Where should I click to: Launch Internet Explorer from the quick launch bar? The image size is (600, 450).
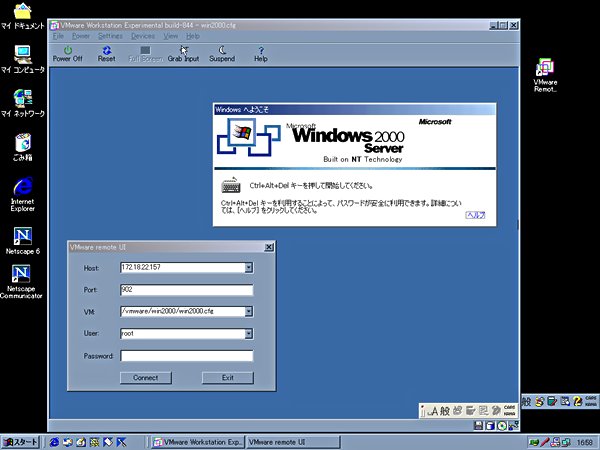click(54, 442)
